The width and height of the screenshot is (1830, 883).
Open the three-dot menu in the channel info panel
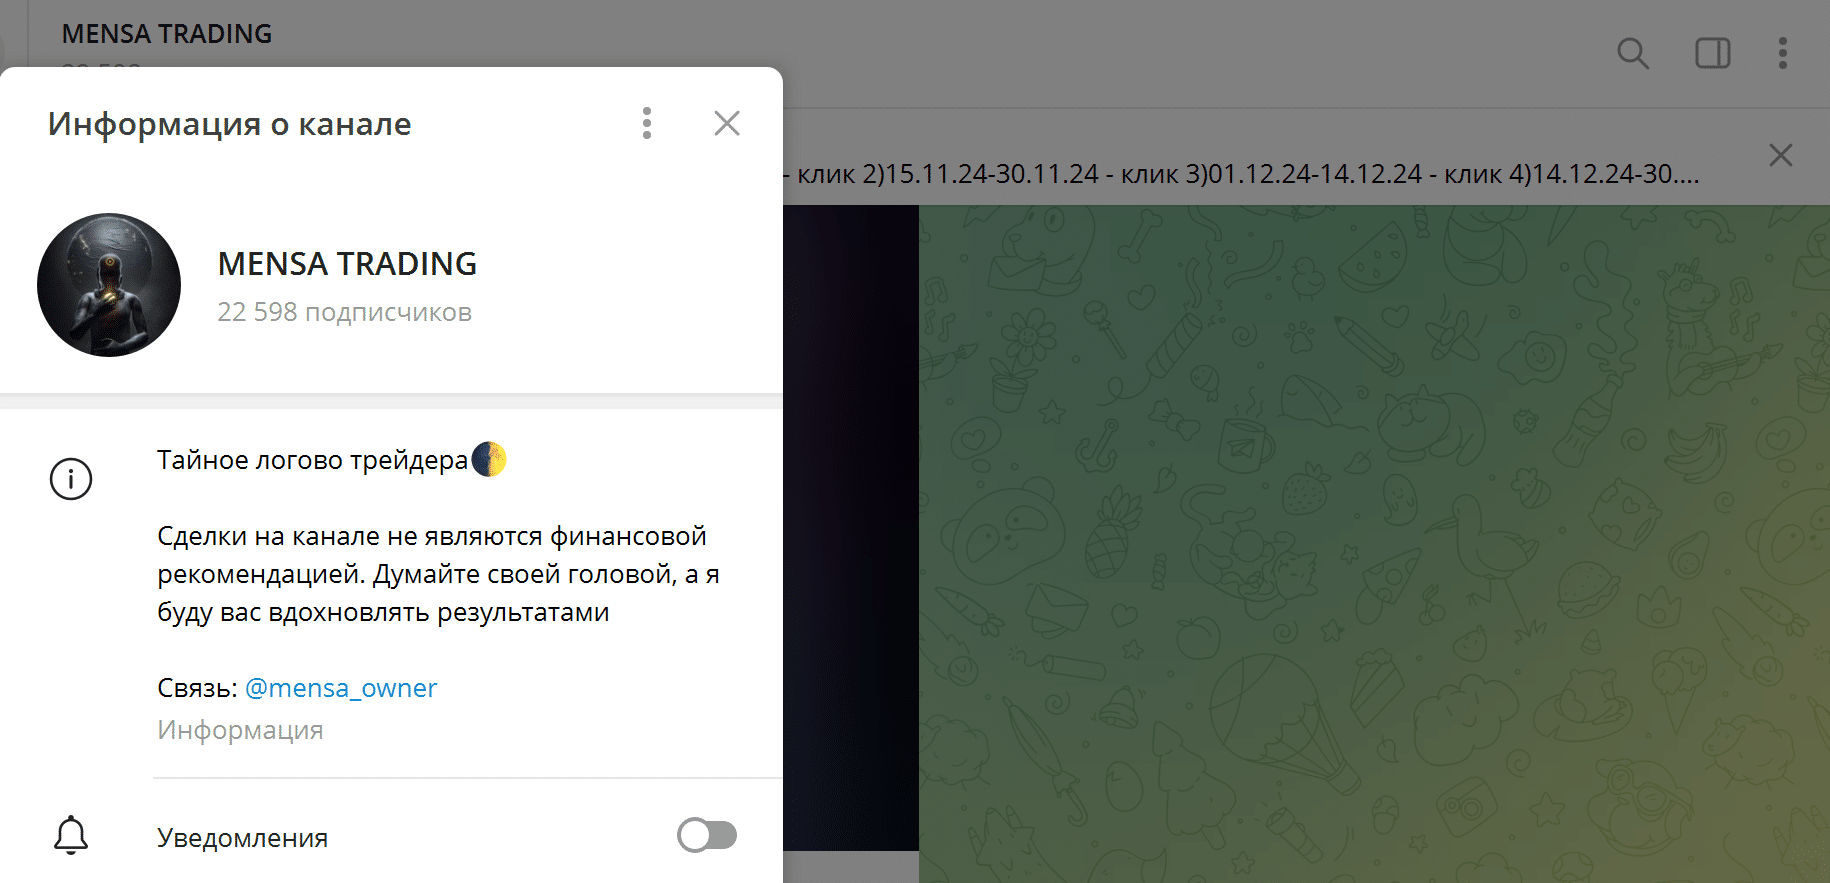coord(647,123)
